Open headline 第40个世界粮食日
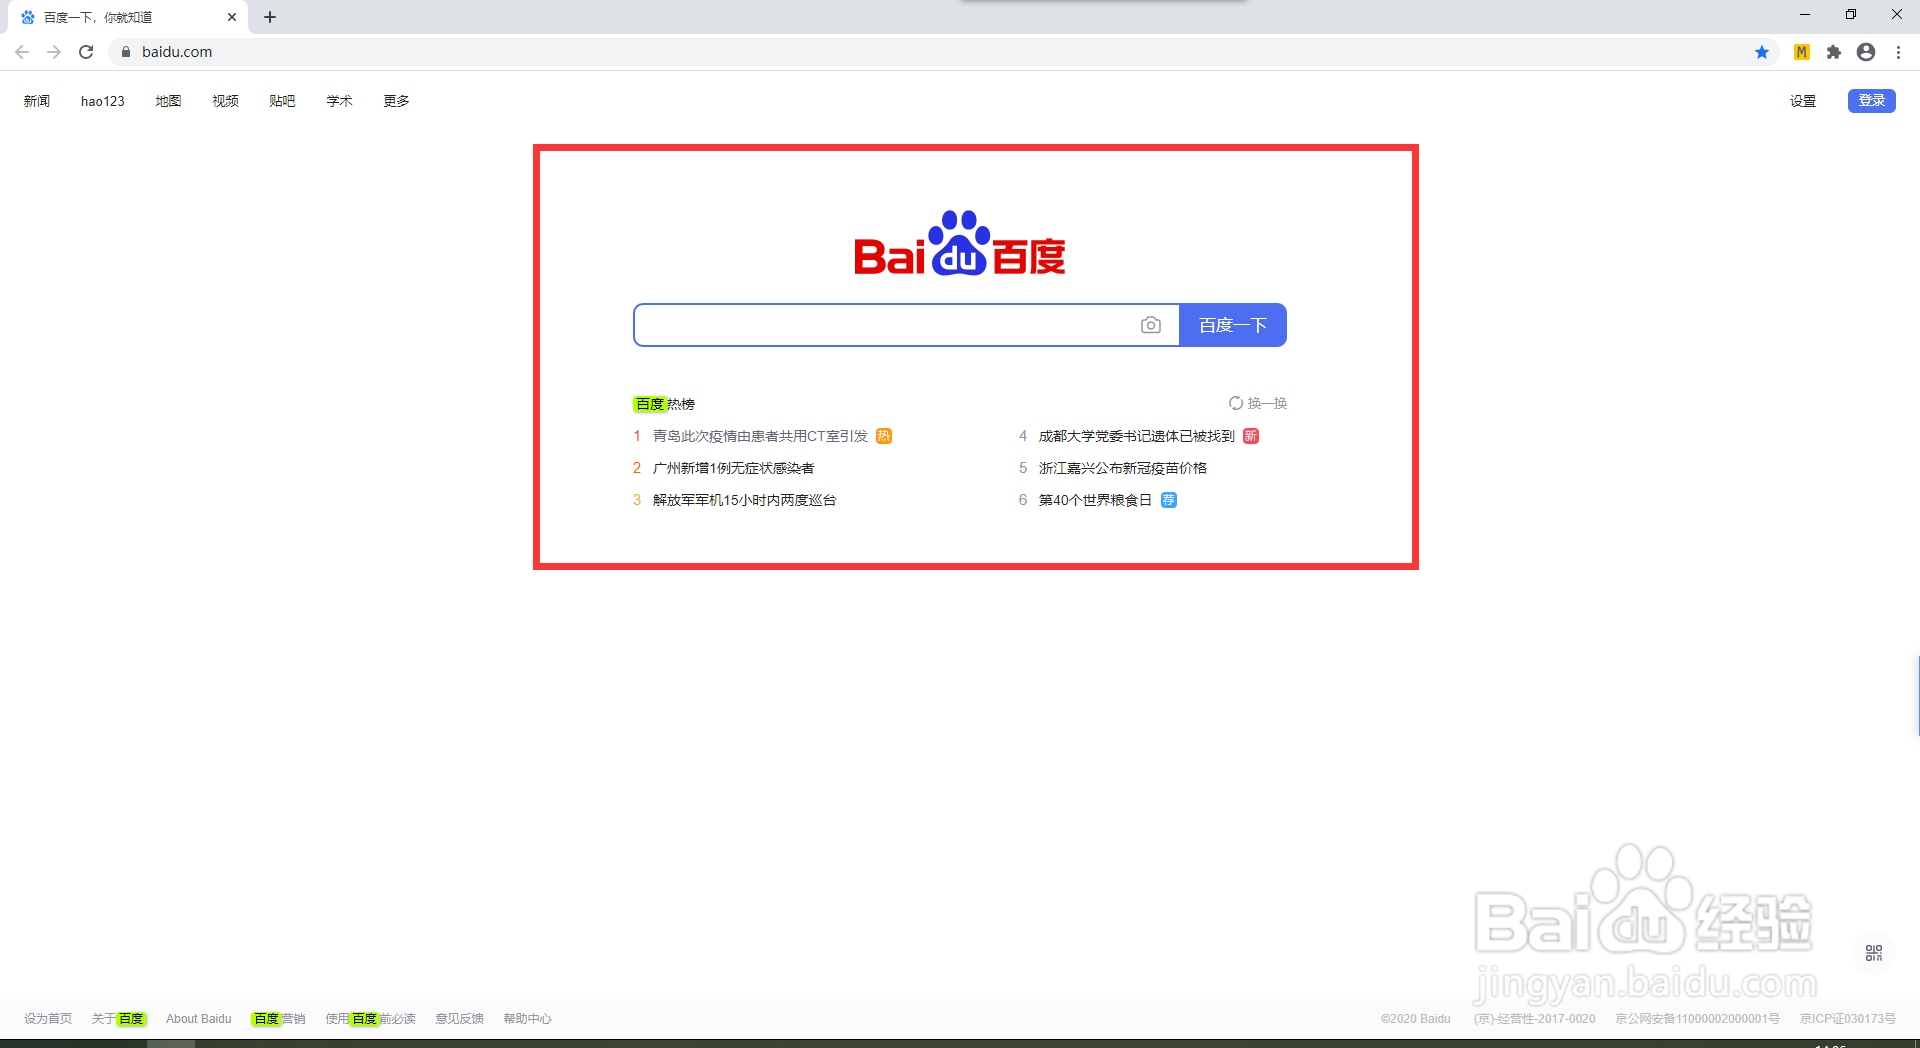 pos(1095,500)
